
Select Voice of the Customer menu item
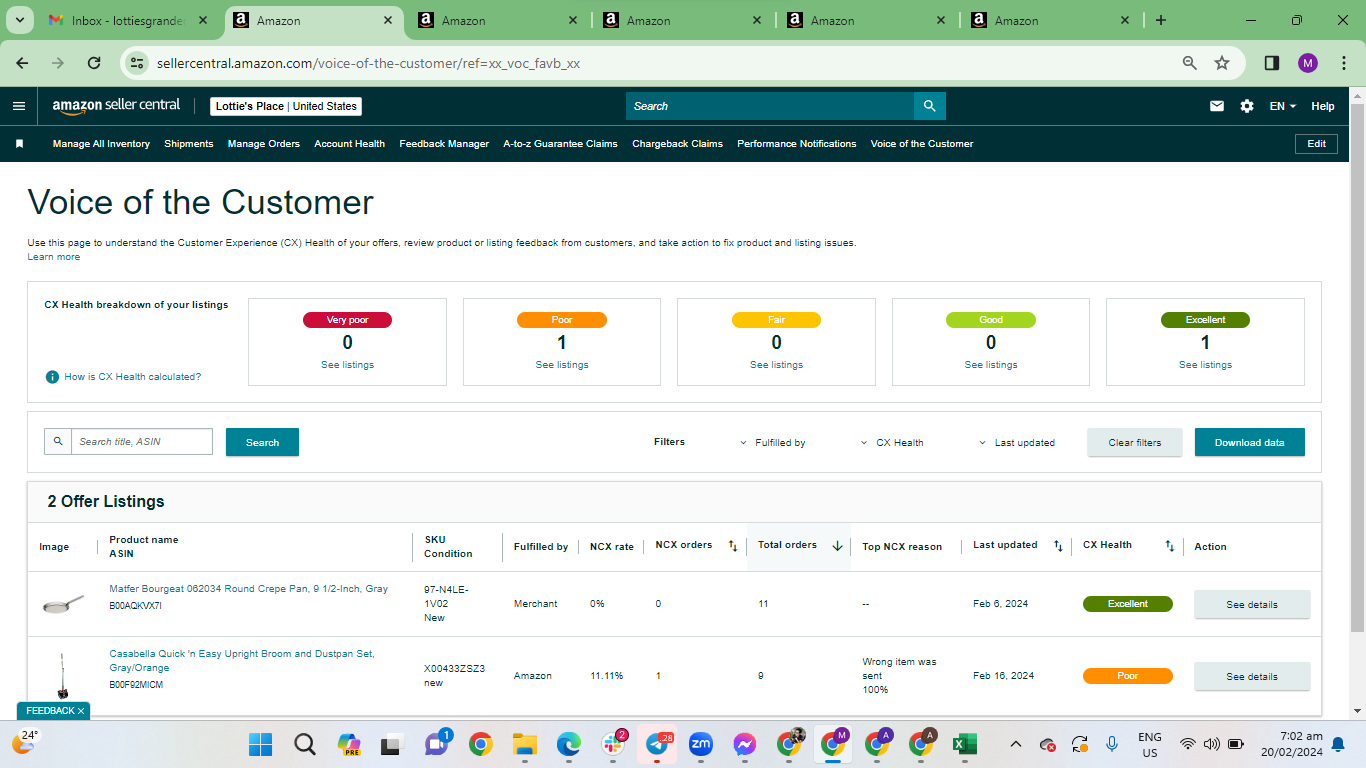pos(922,144)
